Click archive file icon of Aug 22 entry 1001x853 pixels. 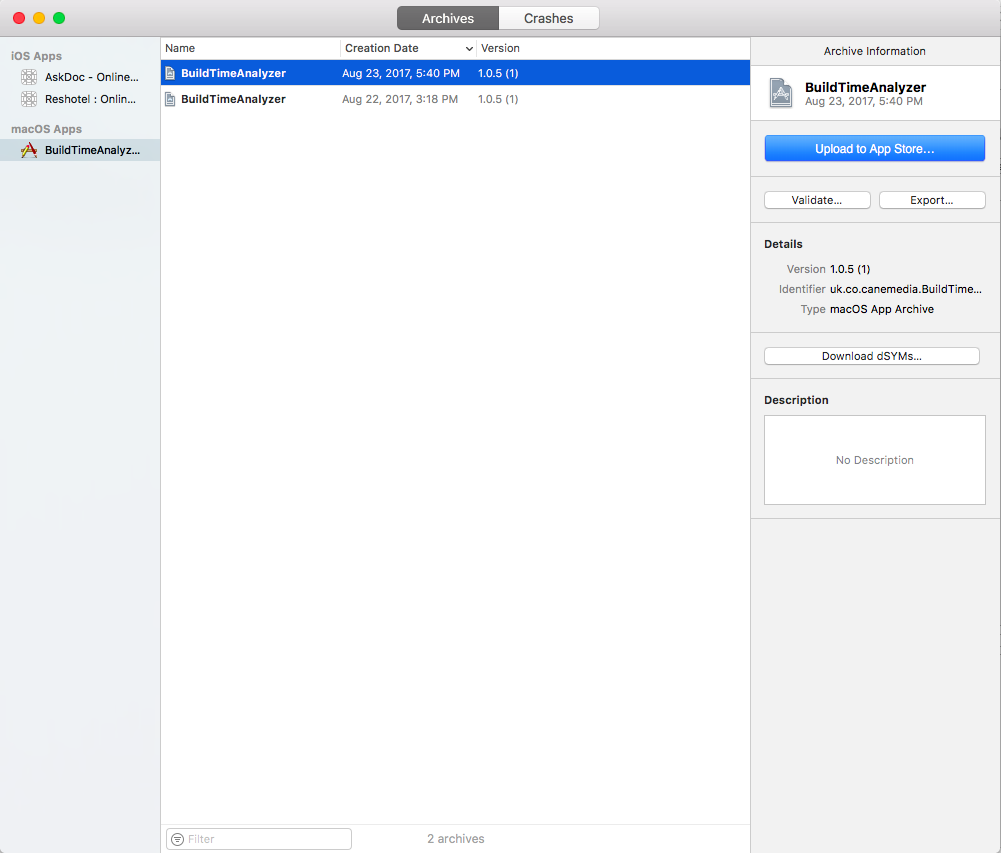point(170,99)
